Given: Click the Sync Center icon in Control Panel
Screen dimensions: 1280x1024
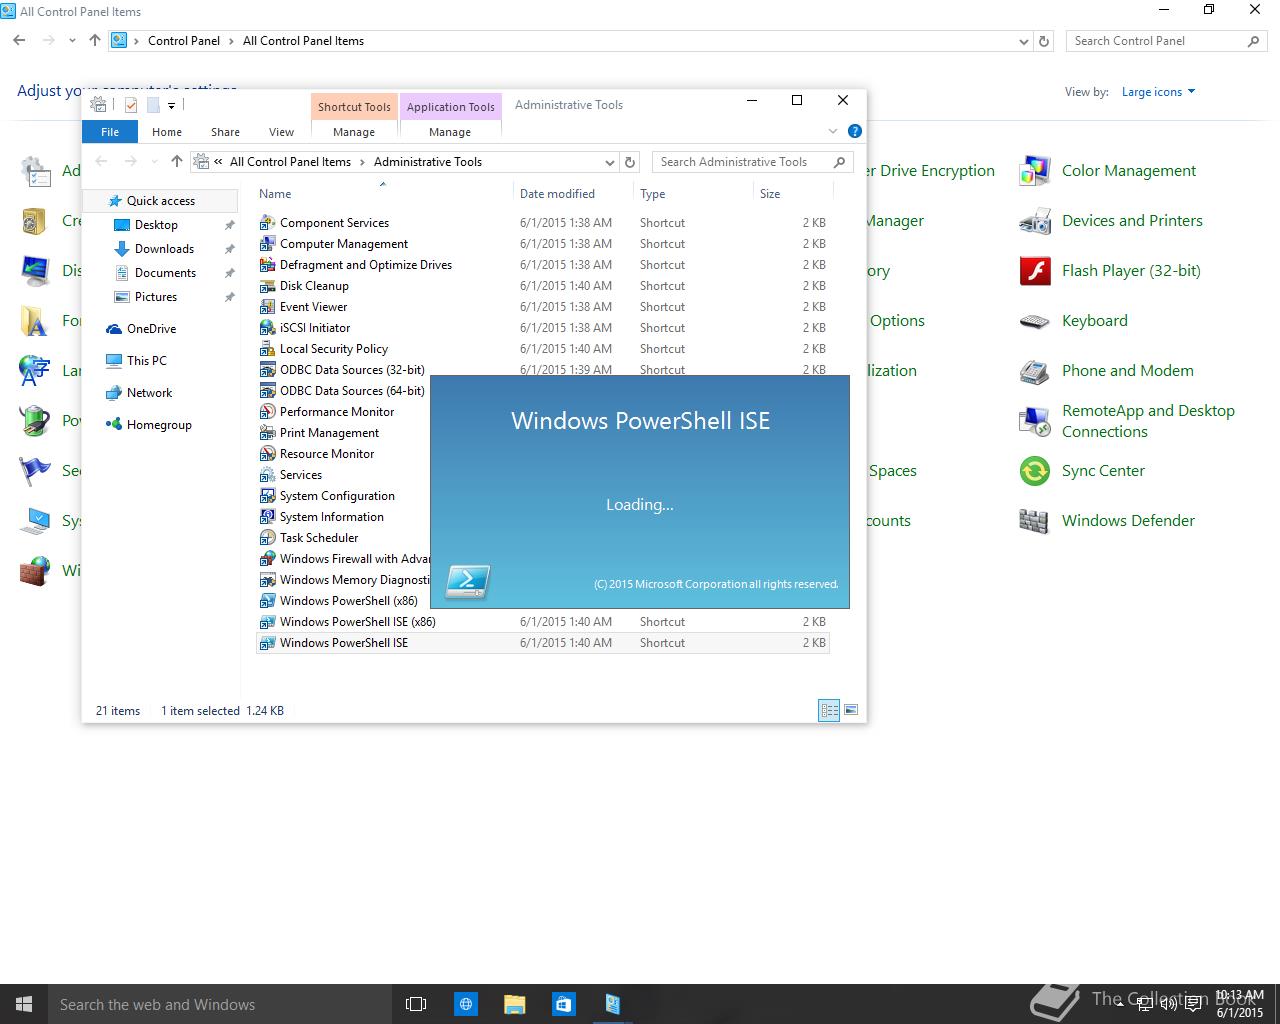Looking at the screenshot, I should tap(1034, 471).
